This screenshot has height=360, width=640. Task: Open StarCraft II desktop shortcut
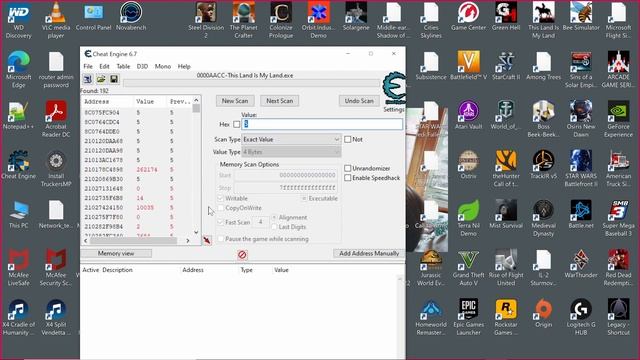click(506, 65)
